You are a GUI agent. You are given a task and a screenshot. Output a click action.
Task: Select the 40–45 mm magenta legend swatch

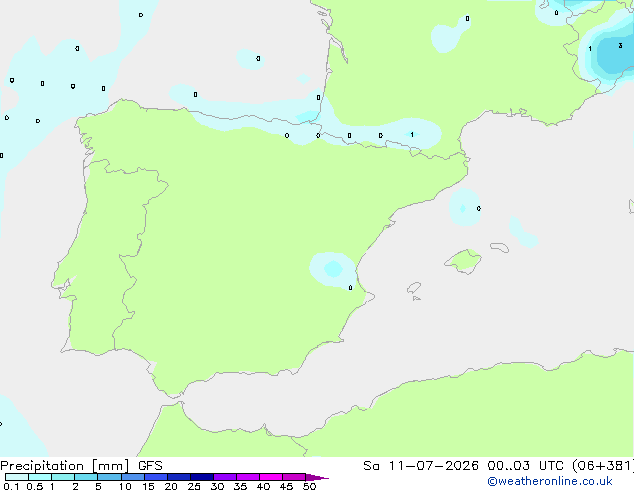click(271, 477)
